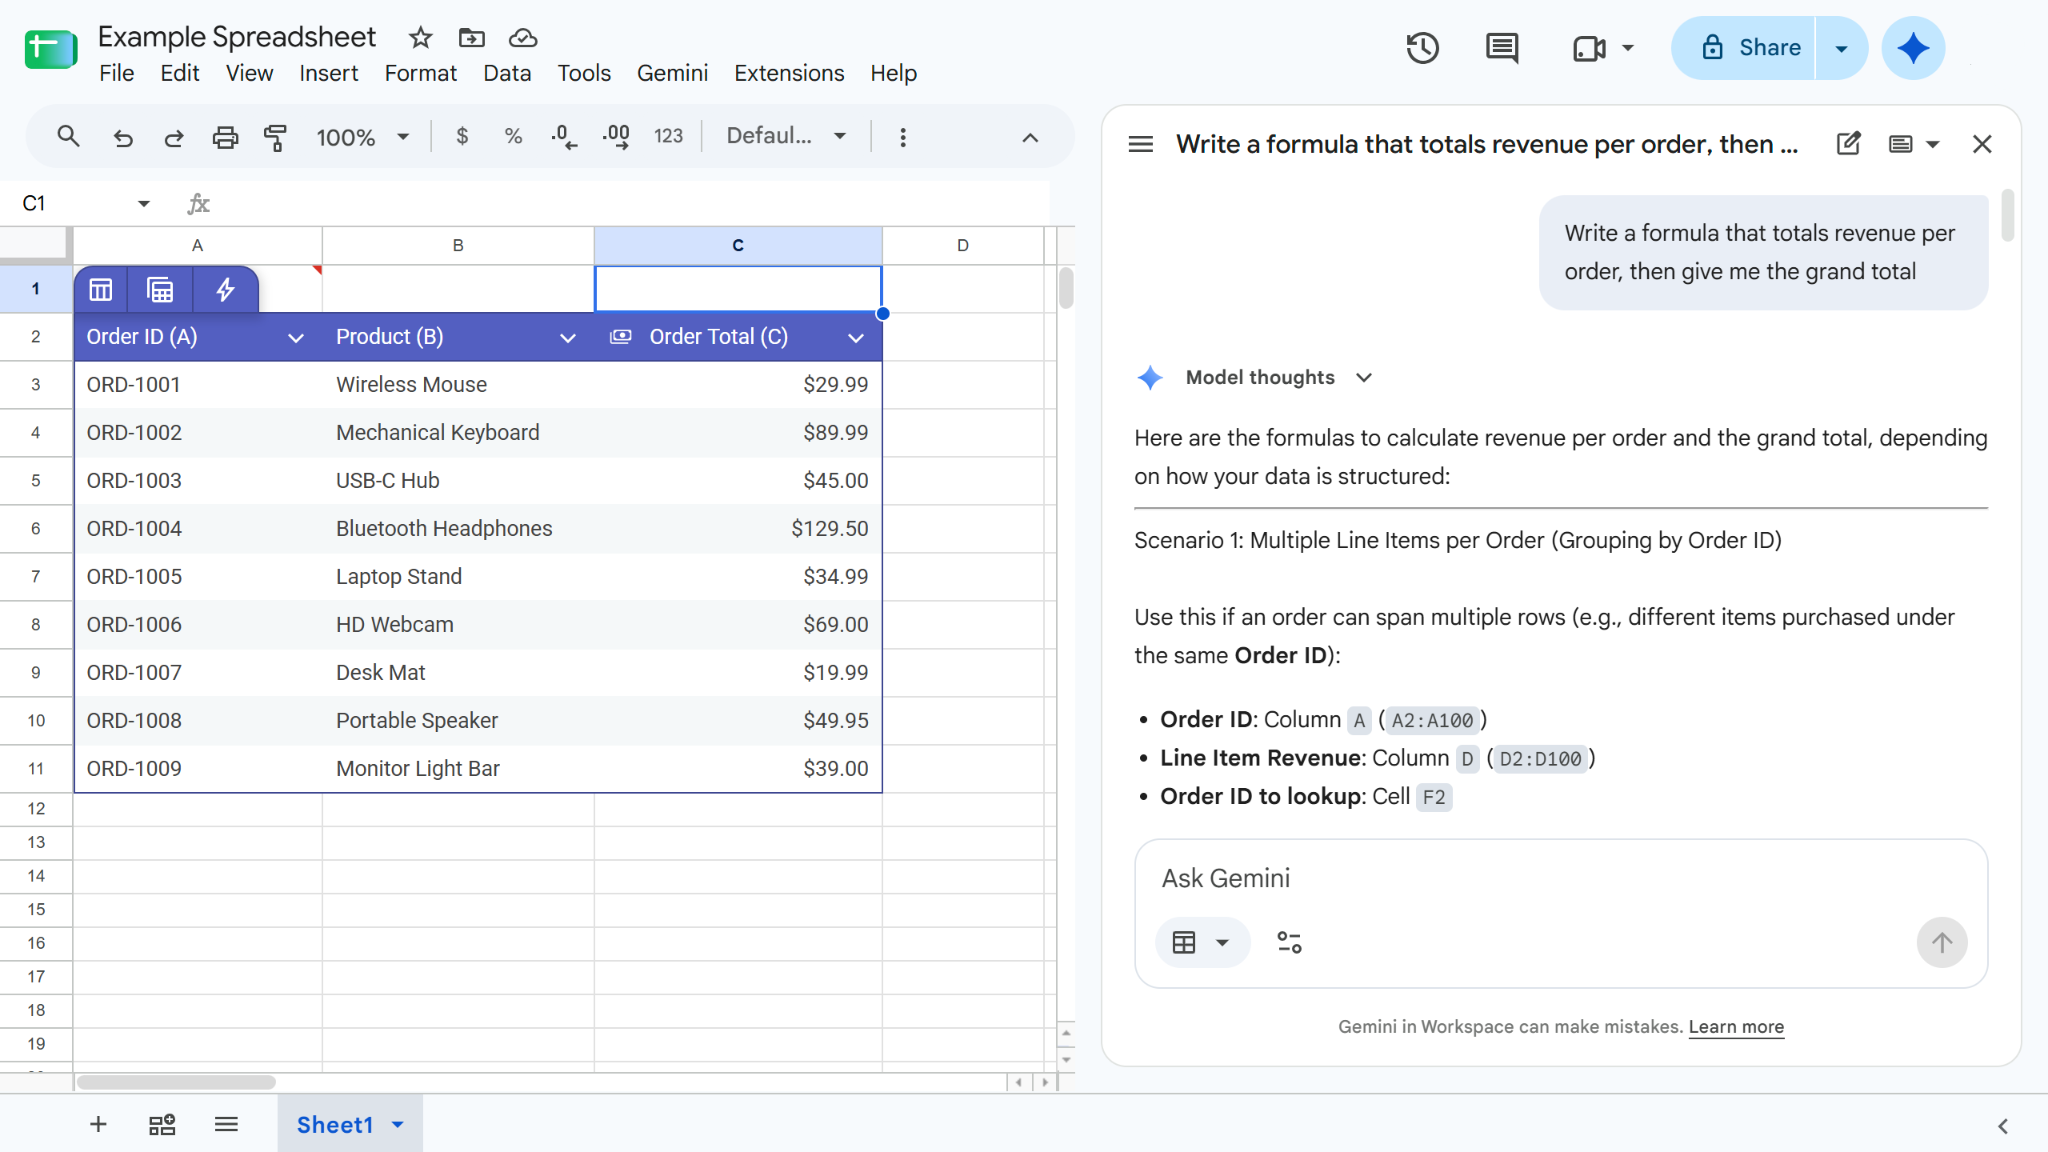Image resolution: width=2048 pixels, height=1152 pixels.
Task: Open Gemini settings sliders icon
Action: point(1289,942)
